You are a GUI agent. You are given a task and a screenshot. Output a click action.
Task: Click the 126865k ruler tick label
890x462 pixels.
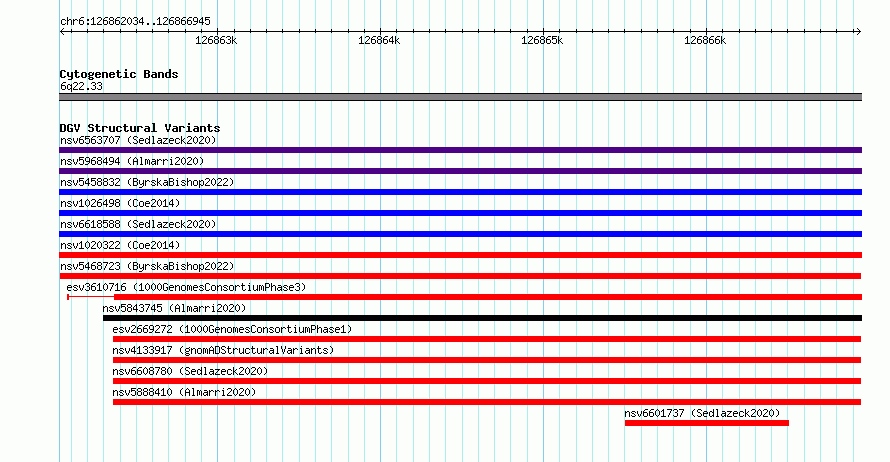[x=542, y=40]
